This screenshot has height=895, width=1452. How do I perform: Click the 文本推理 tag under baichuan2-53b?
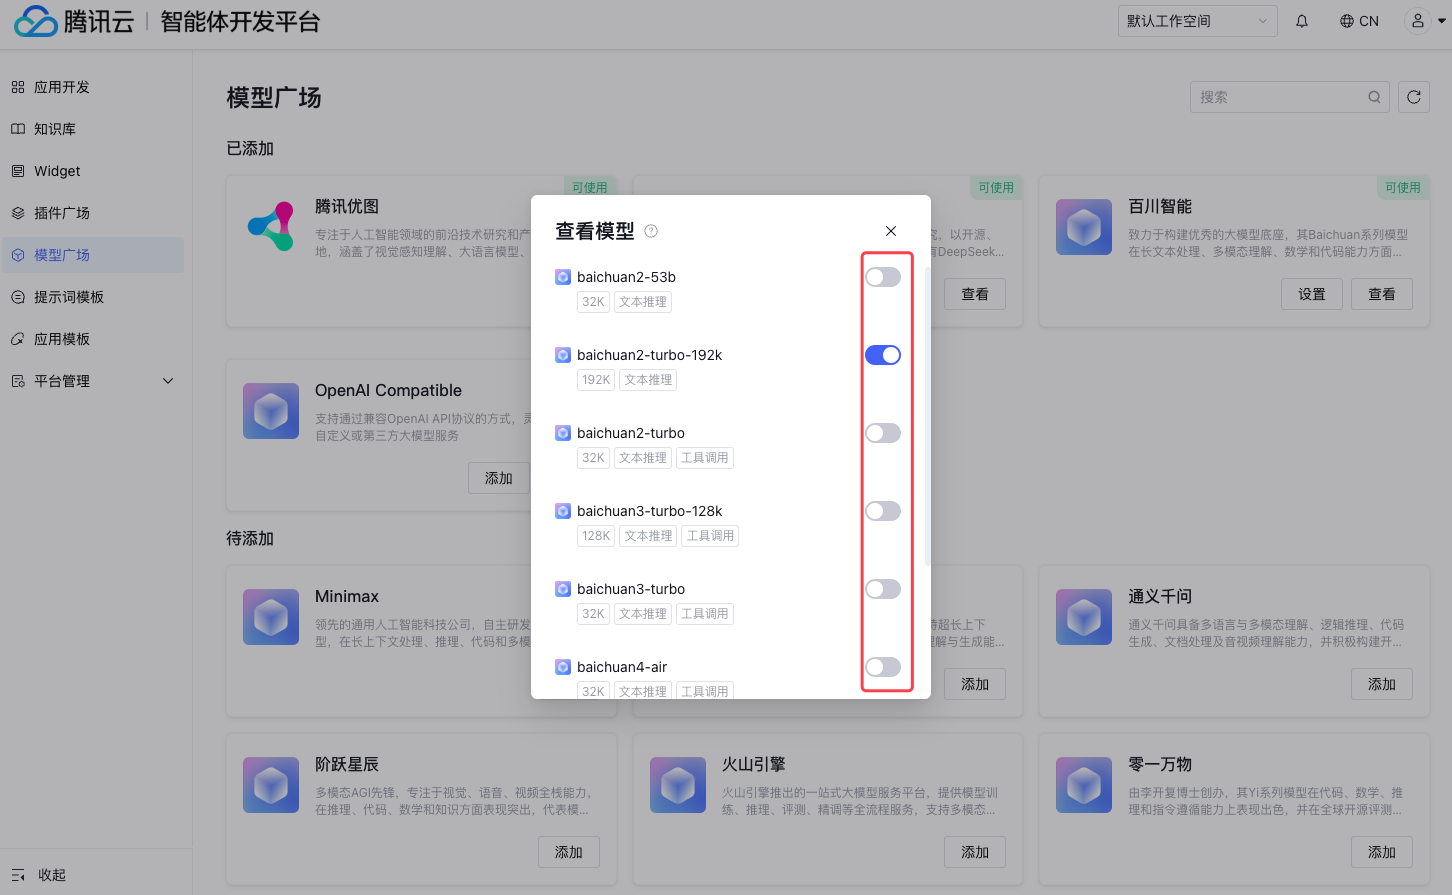point(643,302)
